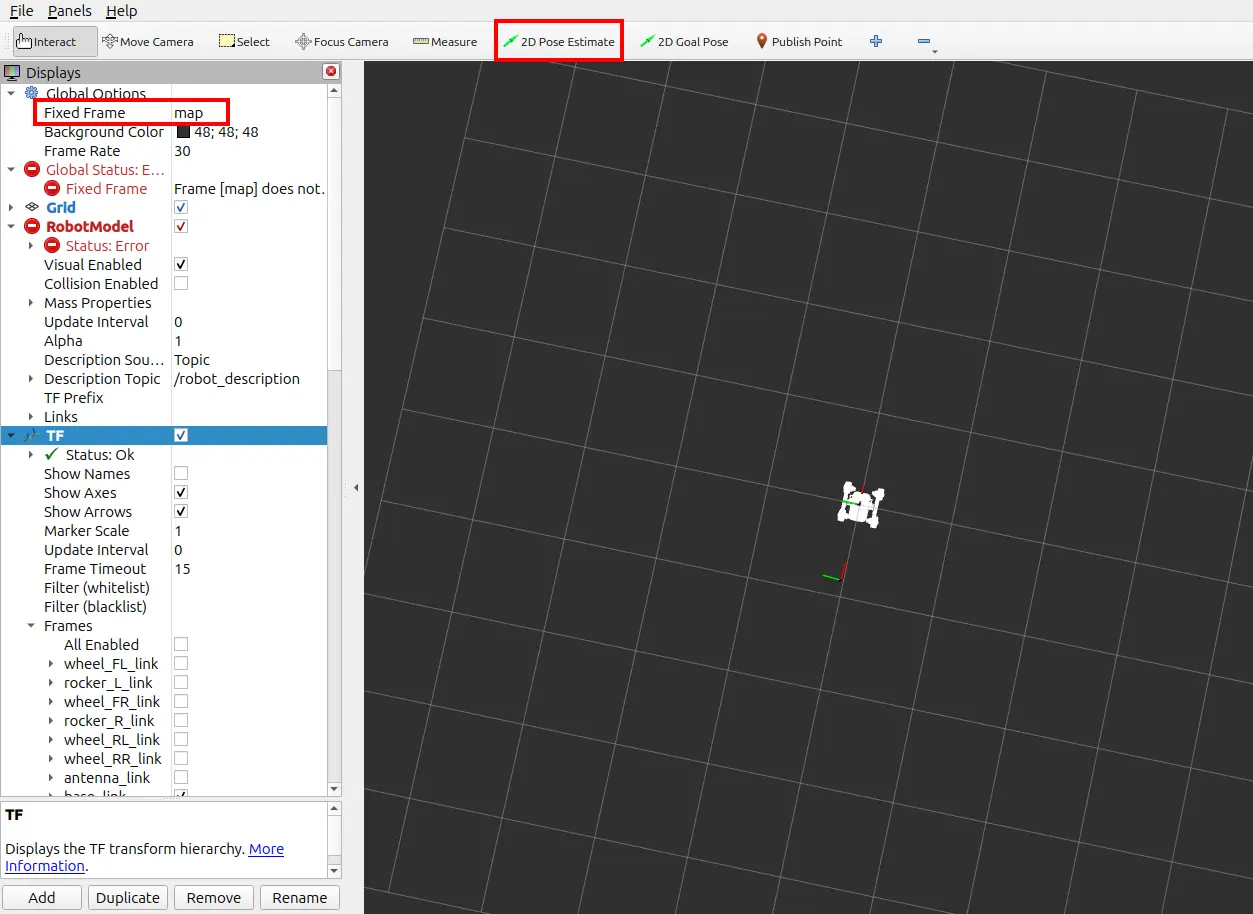Screen dimensions: 1253x914
Task: Open the Help menu
Action: tap(123, 11)
